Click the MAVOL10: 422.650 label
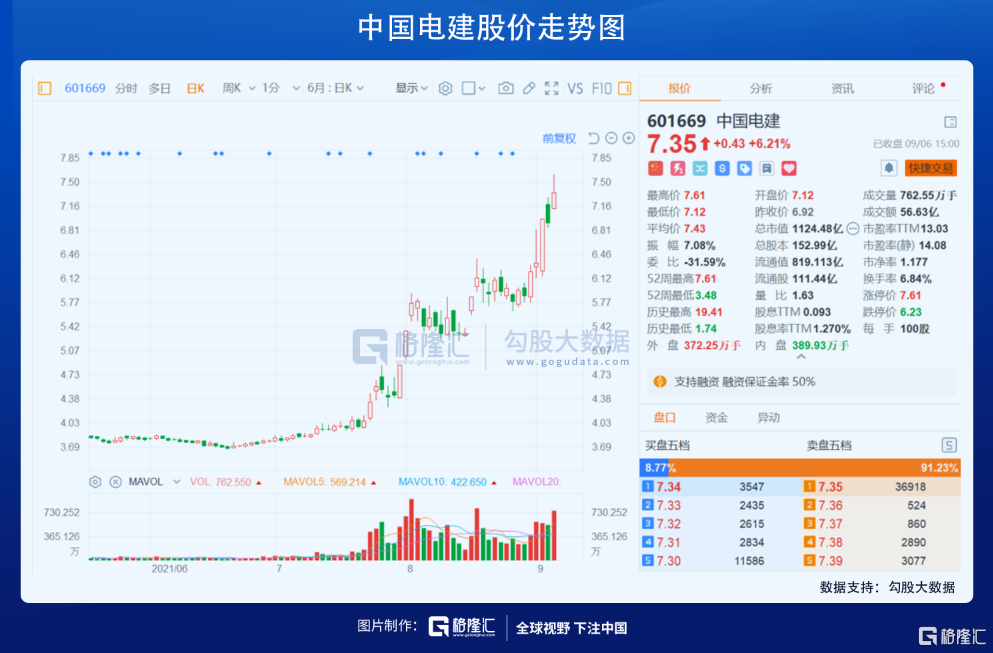Screen dimensions: 993x653 [x=443, y=482]
